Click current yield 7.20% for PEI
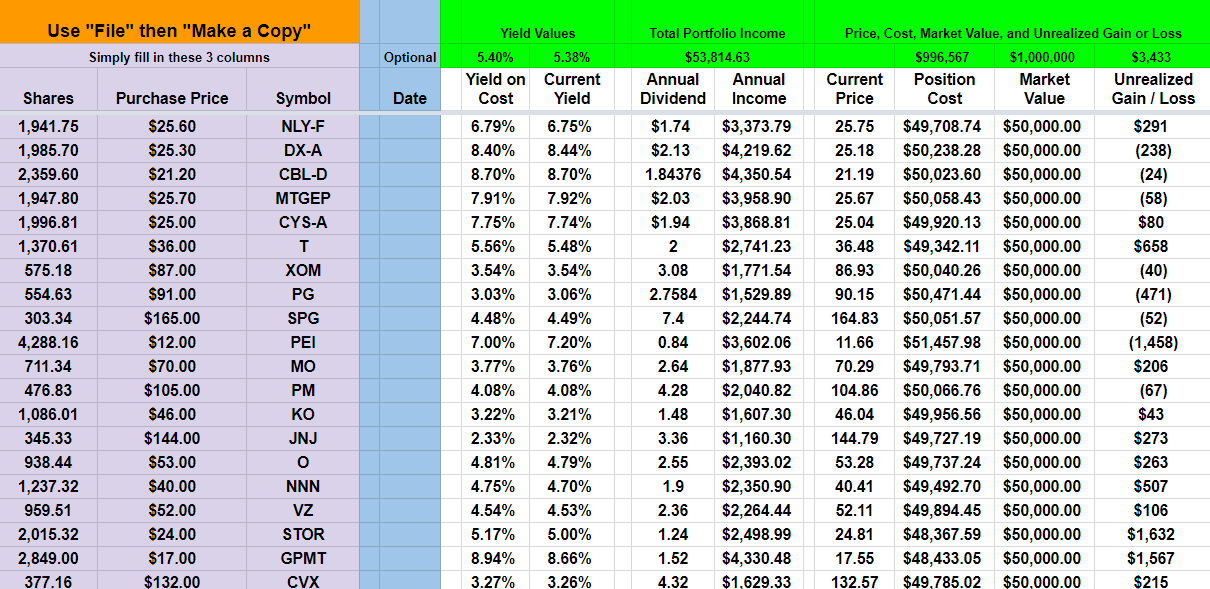Viewport: 1210px width, 589px height. click(572, 342)
